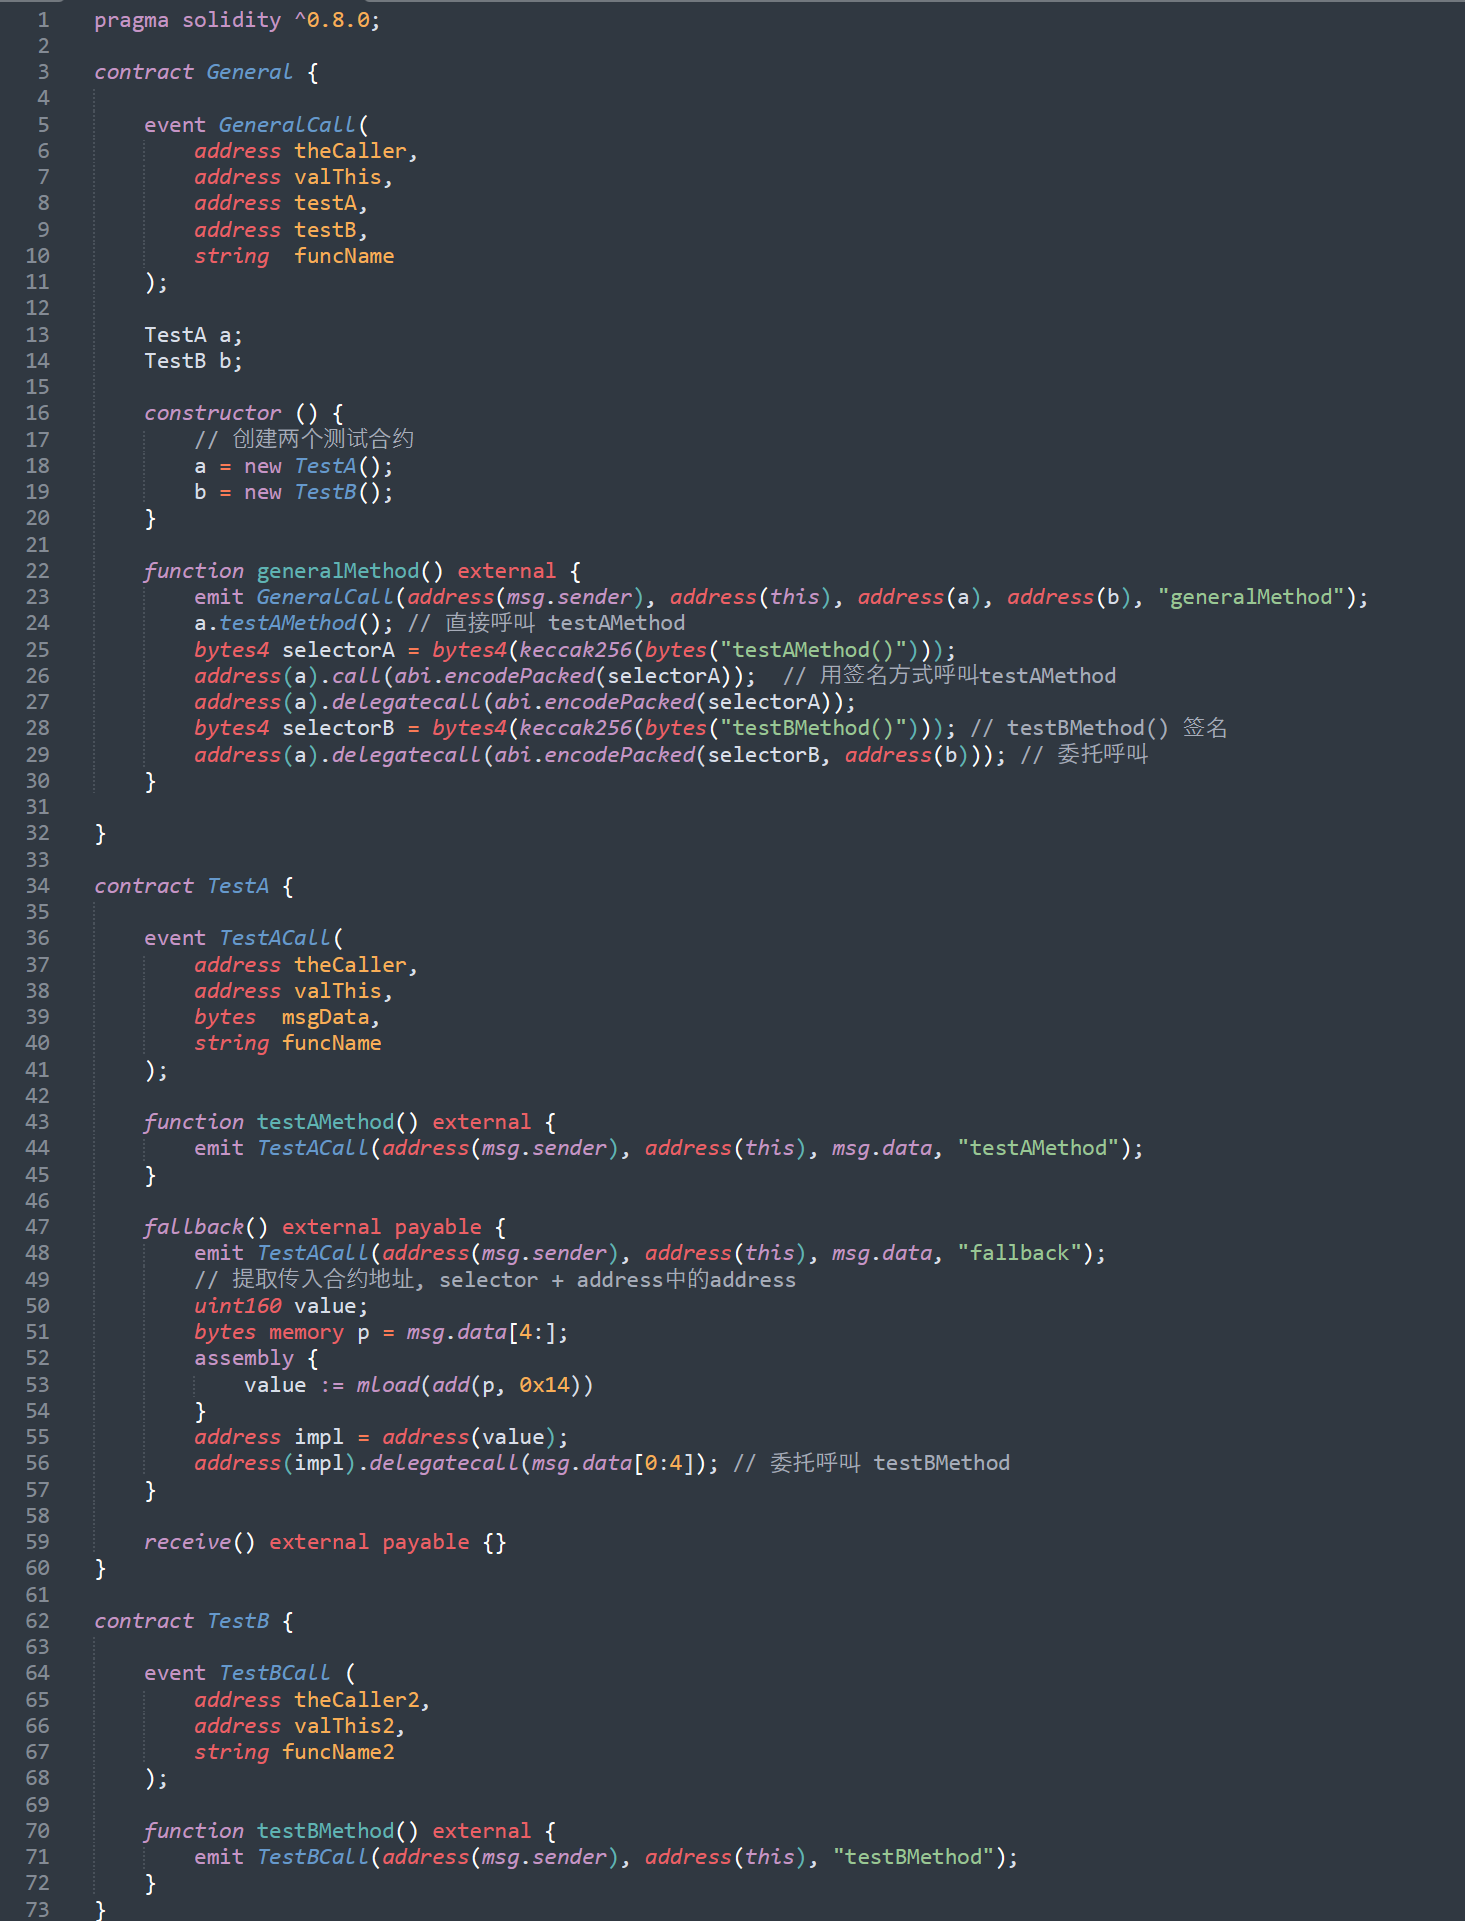This screenshot has height=1921, width=1465.
Task: Click '"generalMethod"' string on line 23
Action: [x=1251, y=597]
